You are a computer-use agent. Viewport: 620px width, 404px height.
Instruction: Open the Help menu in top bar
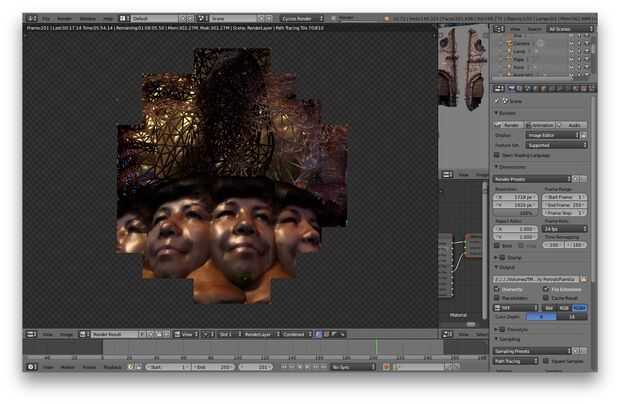pyautogui.click(x=108, y=19)
